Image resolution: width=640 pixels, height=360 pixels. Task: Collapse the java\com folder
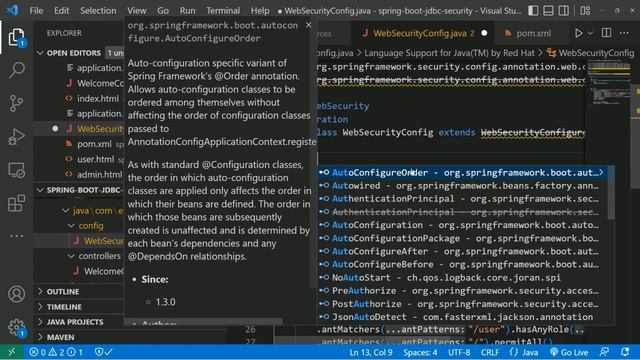[x=65, y=211]
